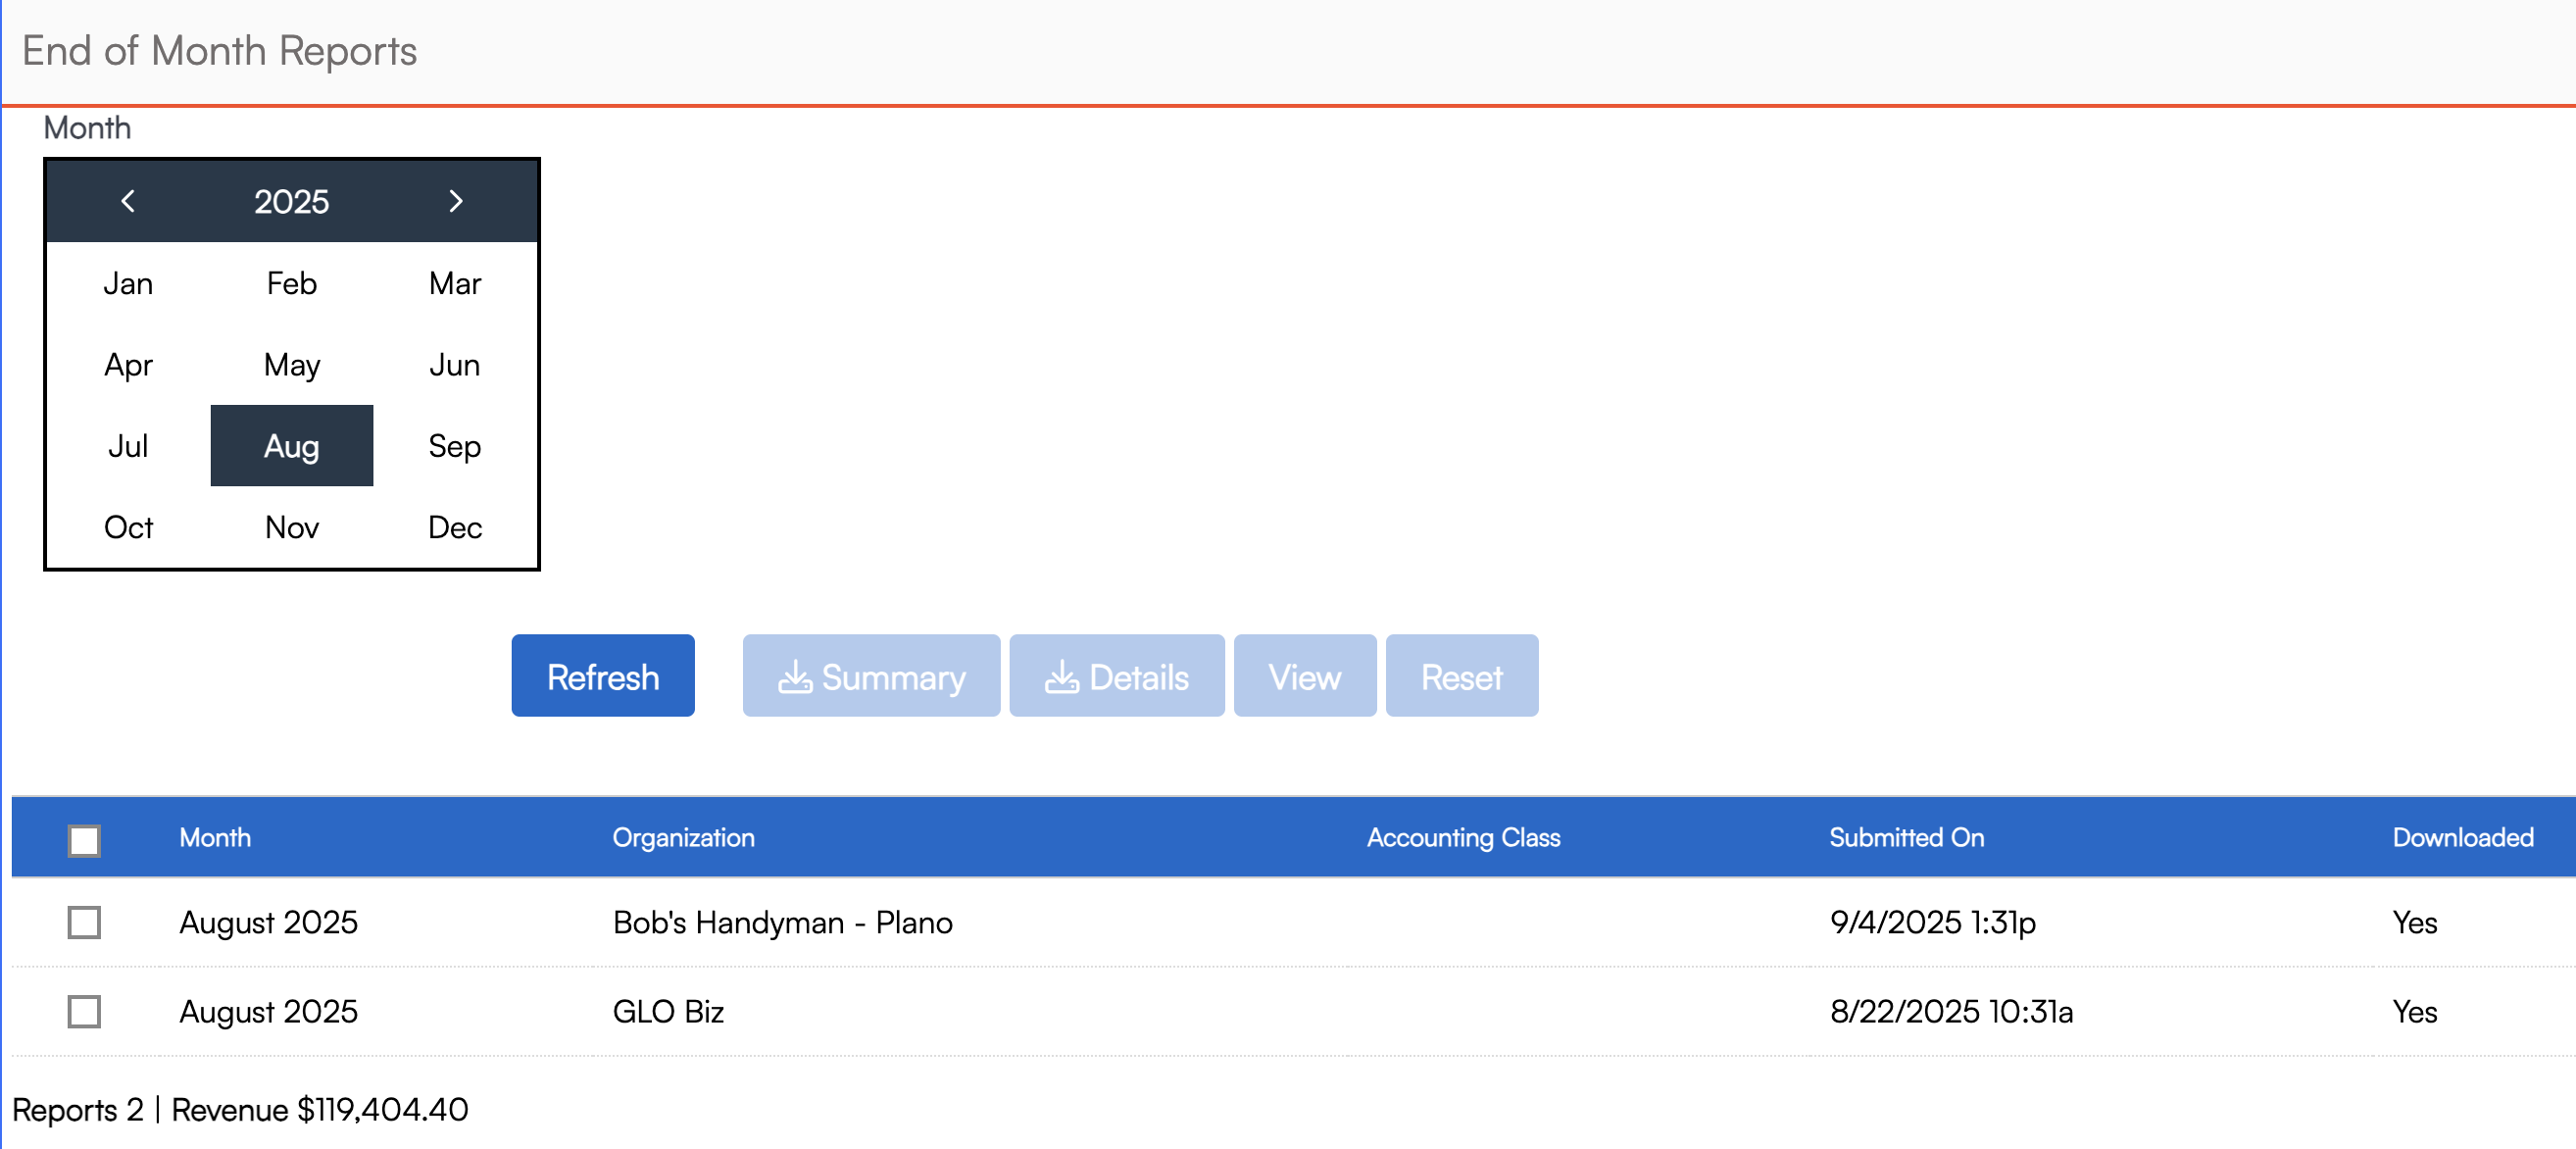
Task: Click the Details download icon
Action: click(1061, 677)
